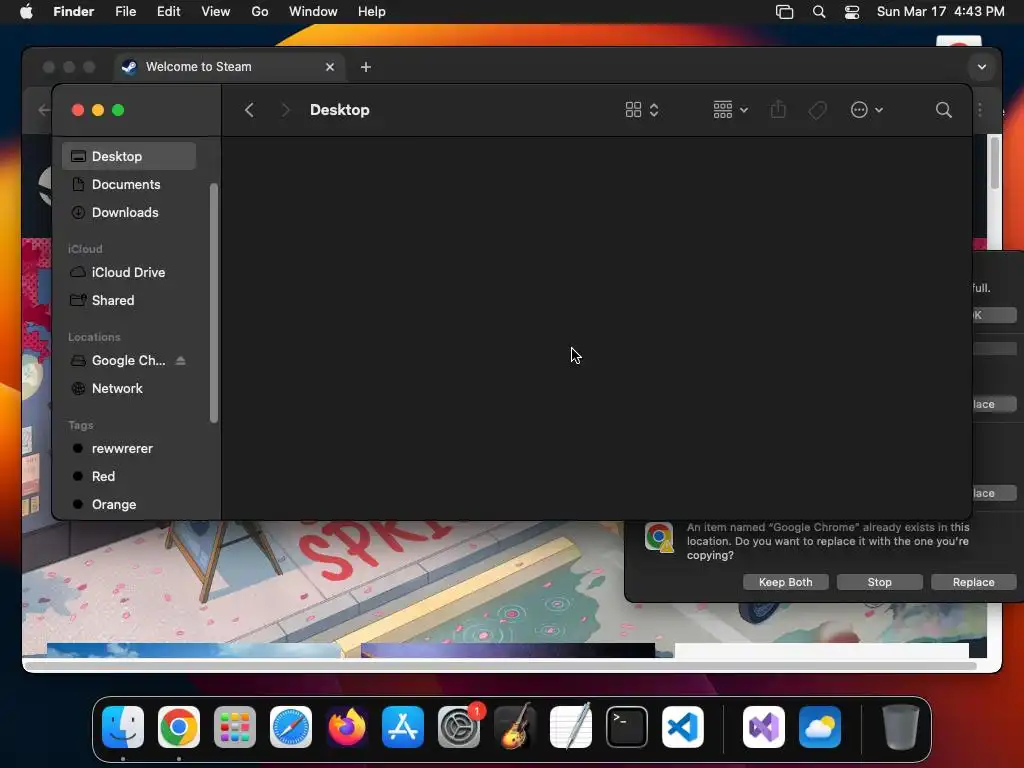The width and height of the screenshot is (1024, 768).
Task: Open the File menu
Action: tap(125, 12)
